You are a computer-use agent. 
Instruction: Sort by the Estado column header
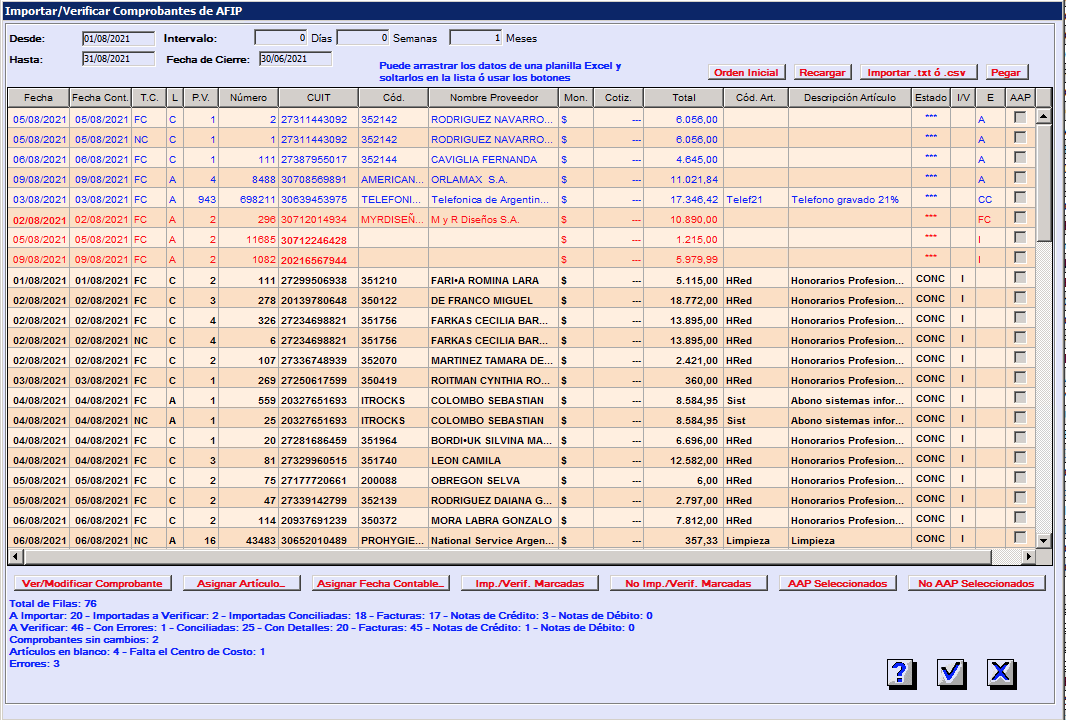click(x=931, y=98)
